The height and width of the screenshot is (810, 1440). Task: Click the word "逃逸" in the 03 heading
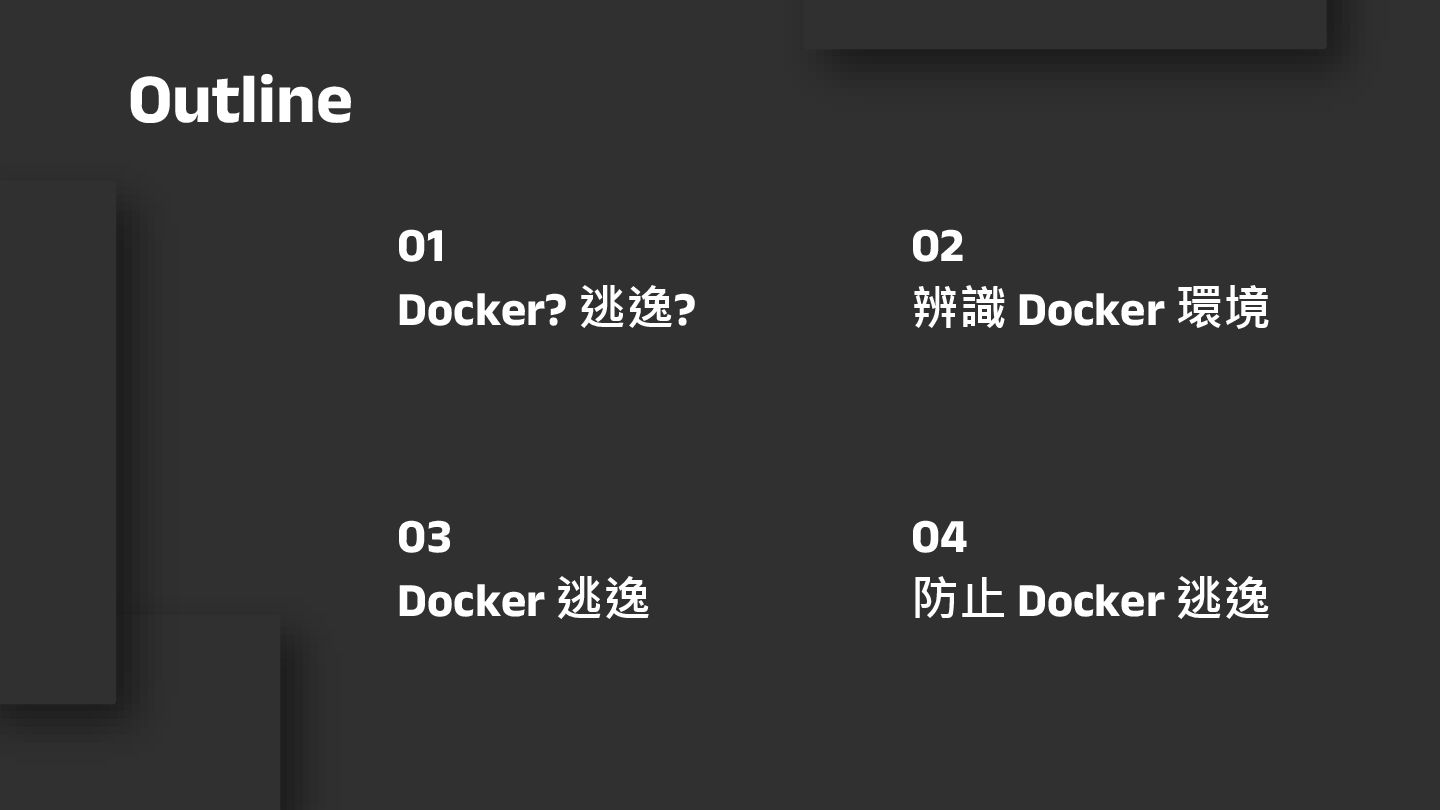pos(603,600)
